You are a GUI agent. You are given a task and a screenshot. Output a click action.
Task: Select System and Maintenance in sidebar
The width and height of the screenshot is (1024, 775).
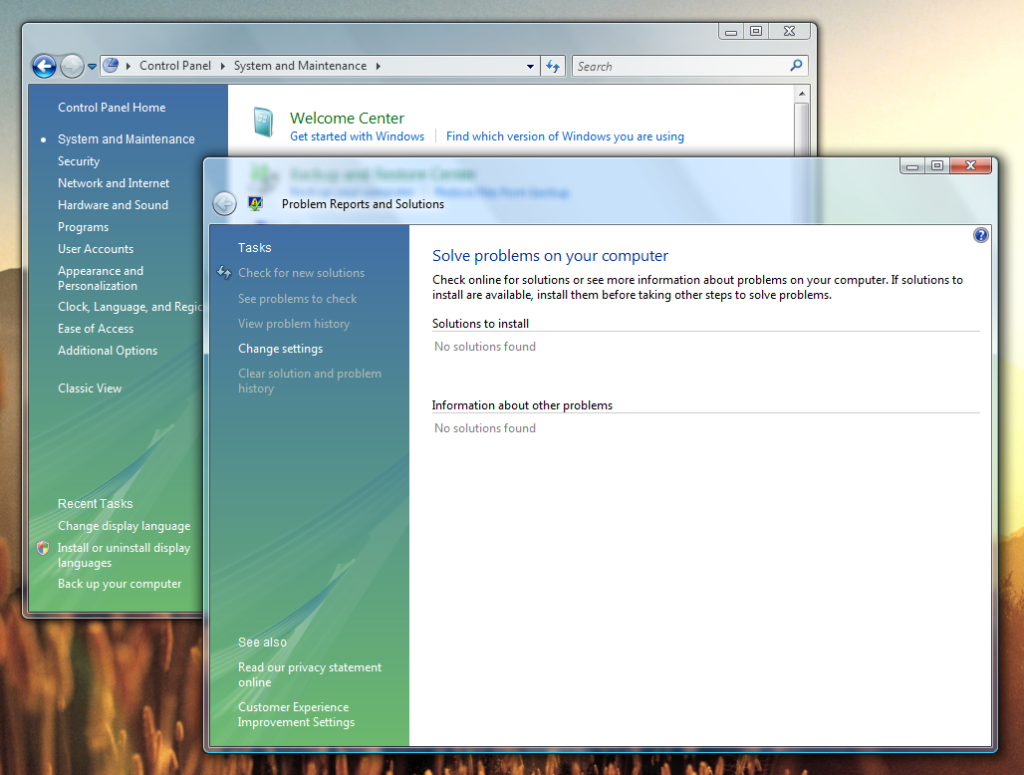(x=126, y=139)
